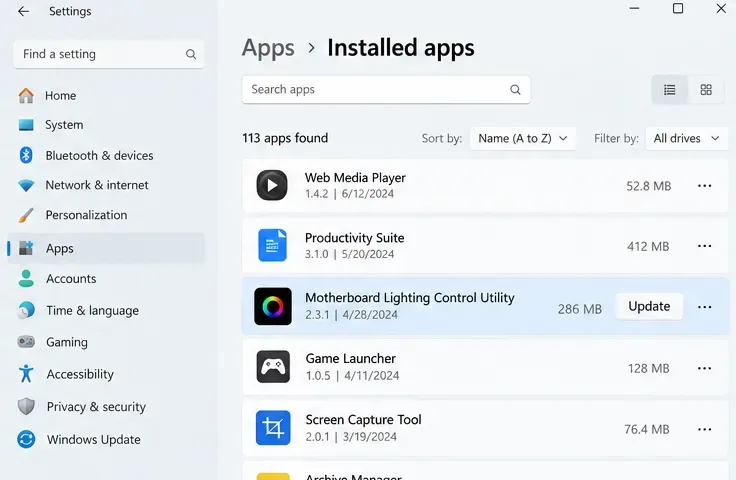Click the Home house icon
This screenshot has width=736, height=480.
point(26,95)
